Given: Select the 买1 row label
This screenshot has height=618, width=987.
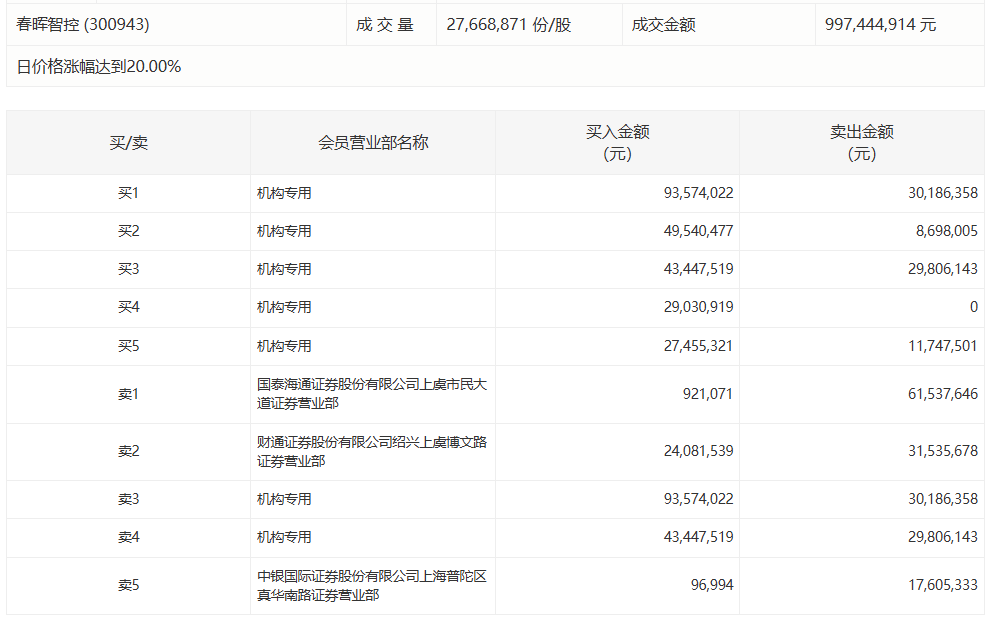Looking at the screenshot, I should coord(124,192).
